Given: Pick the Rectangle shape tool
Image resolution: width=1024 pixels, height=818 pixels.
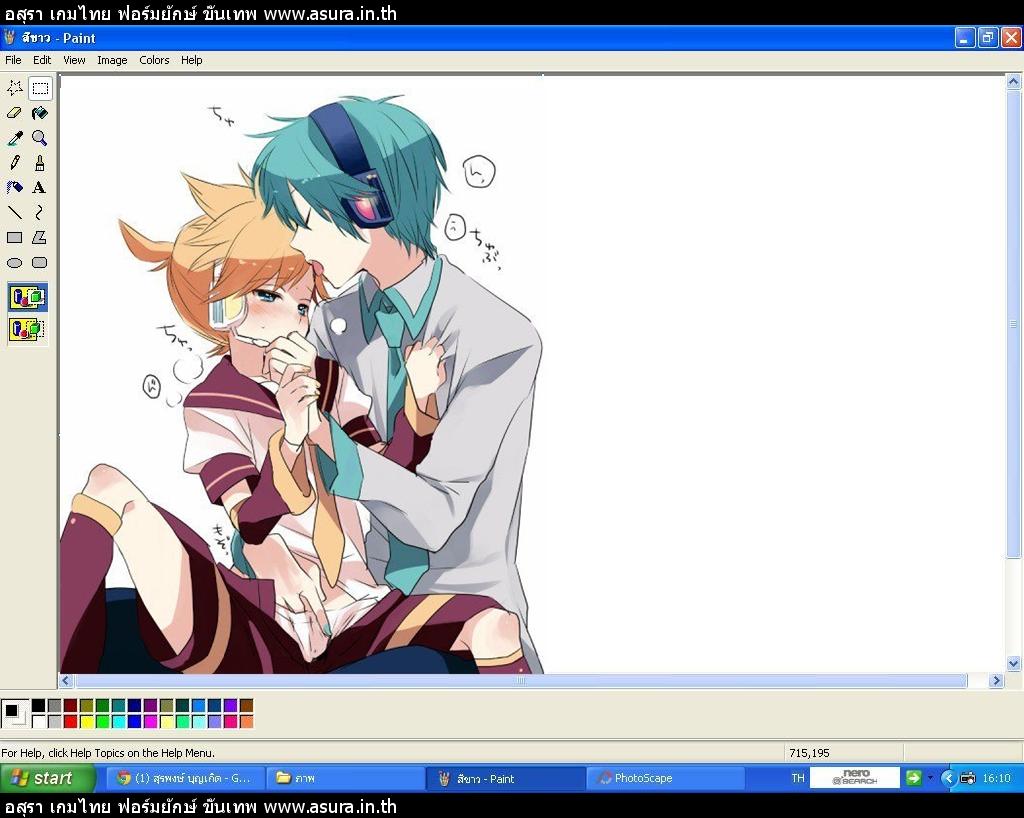Looking at the screenshot, I should [x=14, y=238].
